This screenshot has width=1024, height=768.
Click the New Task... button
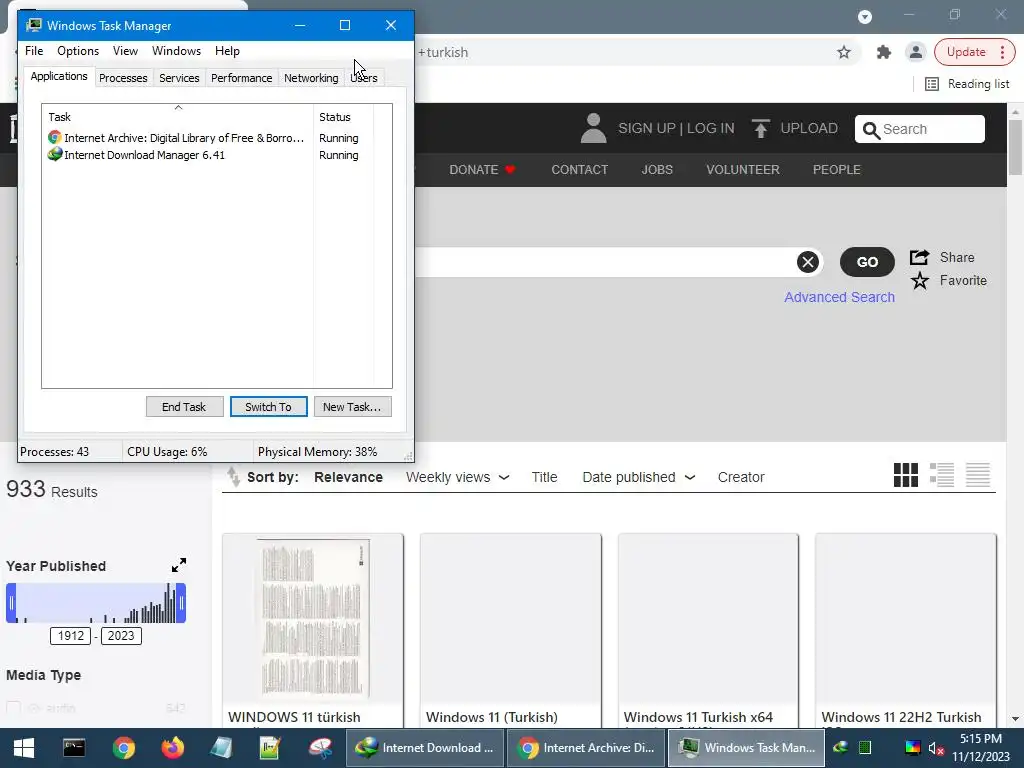coord(352,407)
